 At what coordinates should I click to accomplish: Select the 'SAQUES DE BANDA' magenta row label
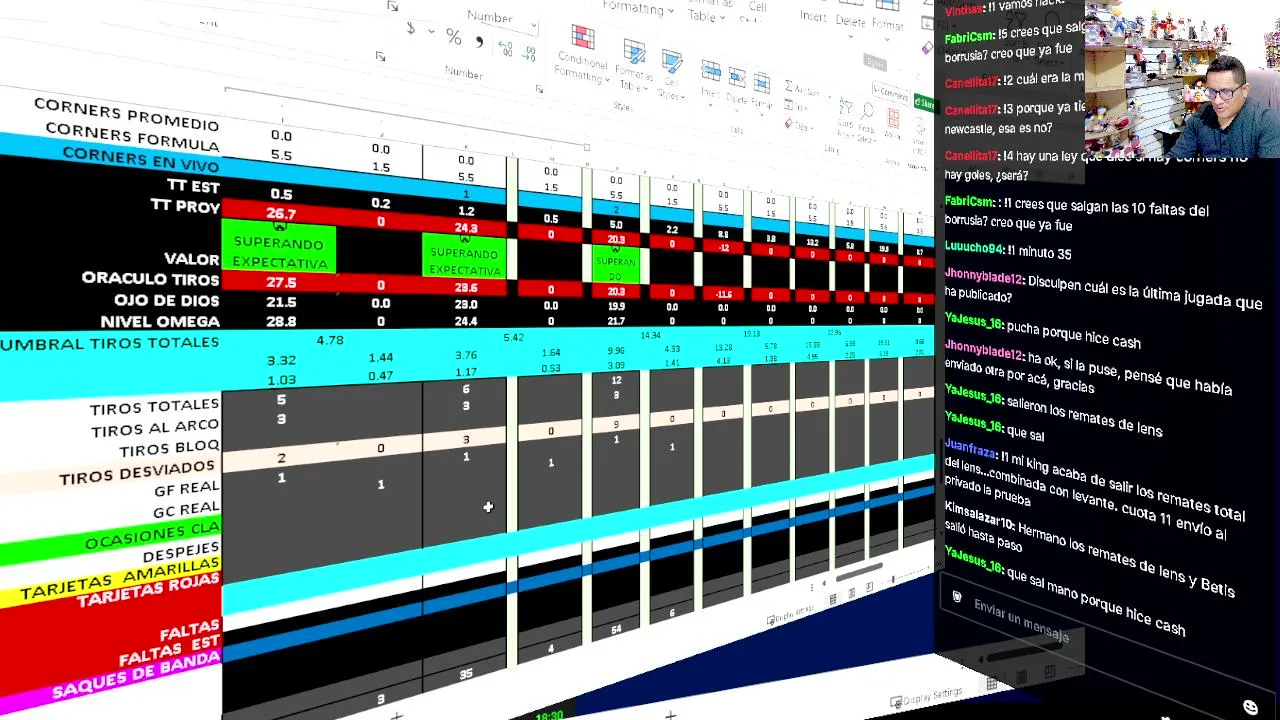136,676
